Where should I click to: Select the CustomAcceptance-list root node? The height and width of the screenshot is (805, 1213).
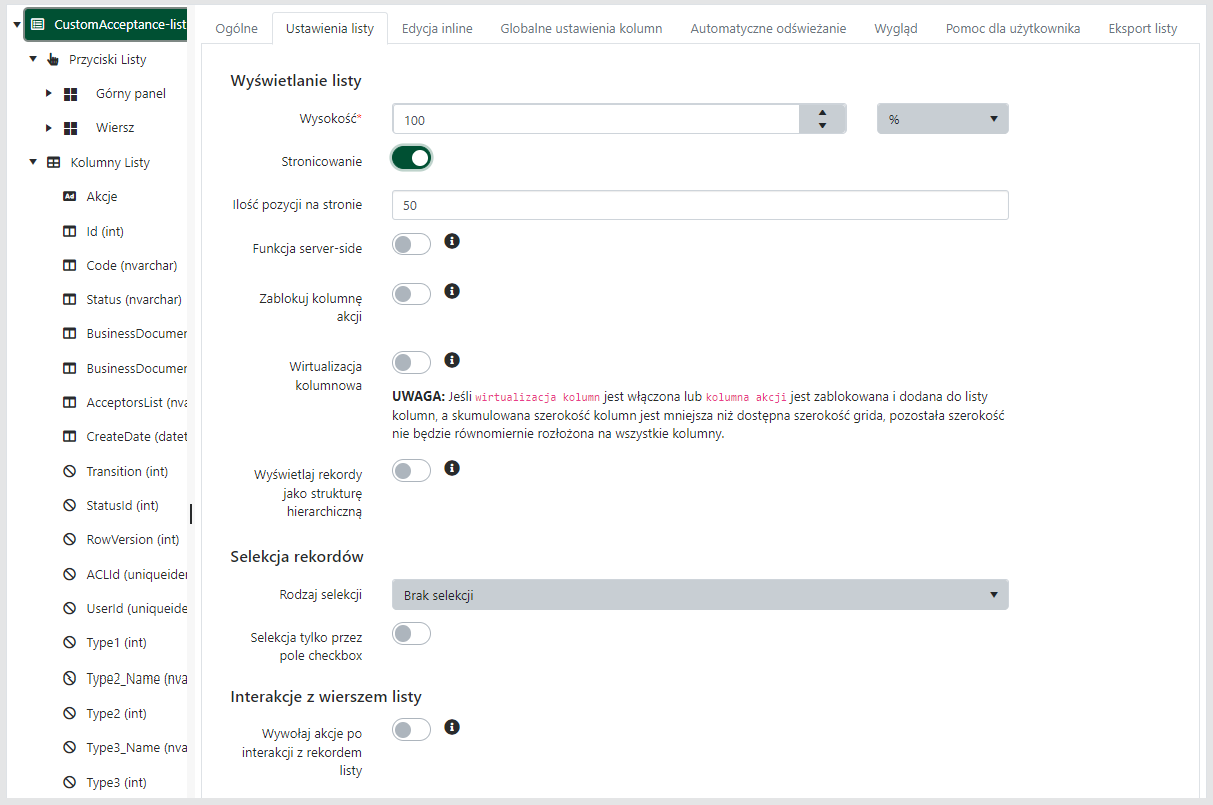119,24
